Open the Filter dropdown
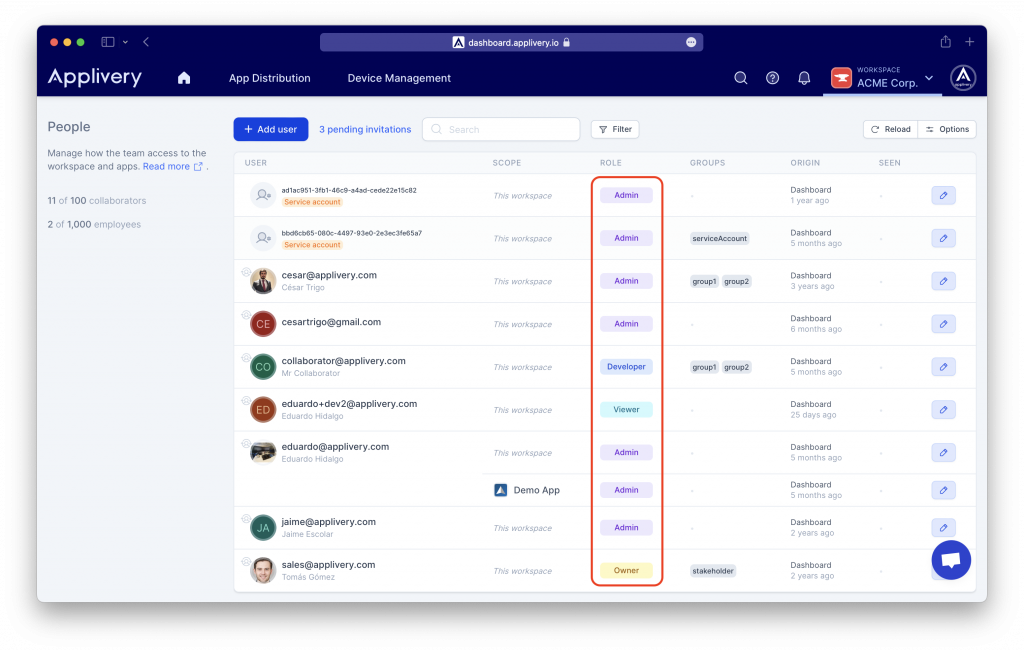This screenshot has height=651, width=1024. point(615,129)
